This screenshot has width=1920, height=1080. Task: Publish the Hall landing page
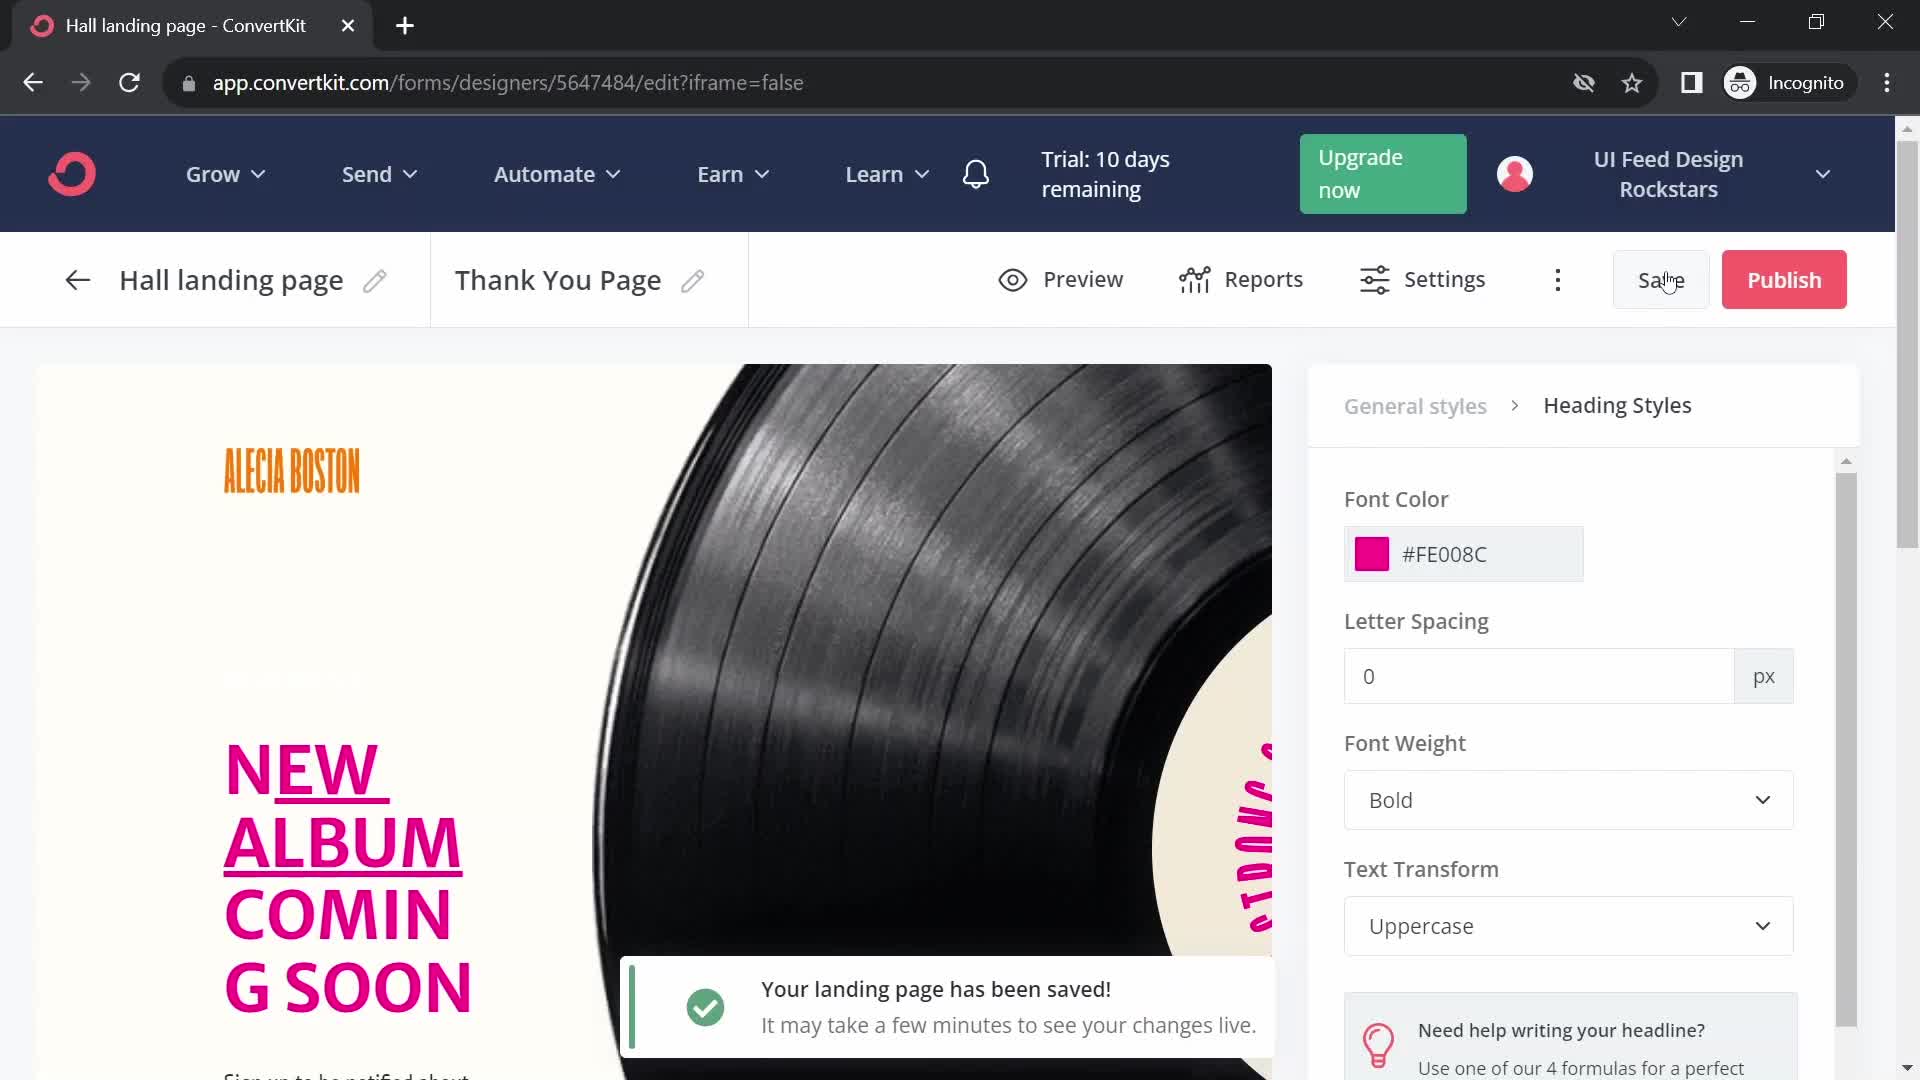tap(1785, 278)
